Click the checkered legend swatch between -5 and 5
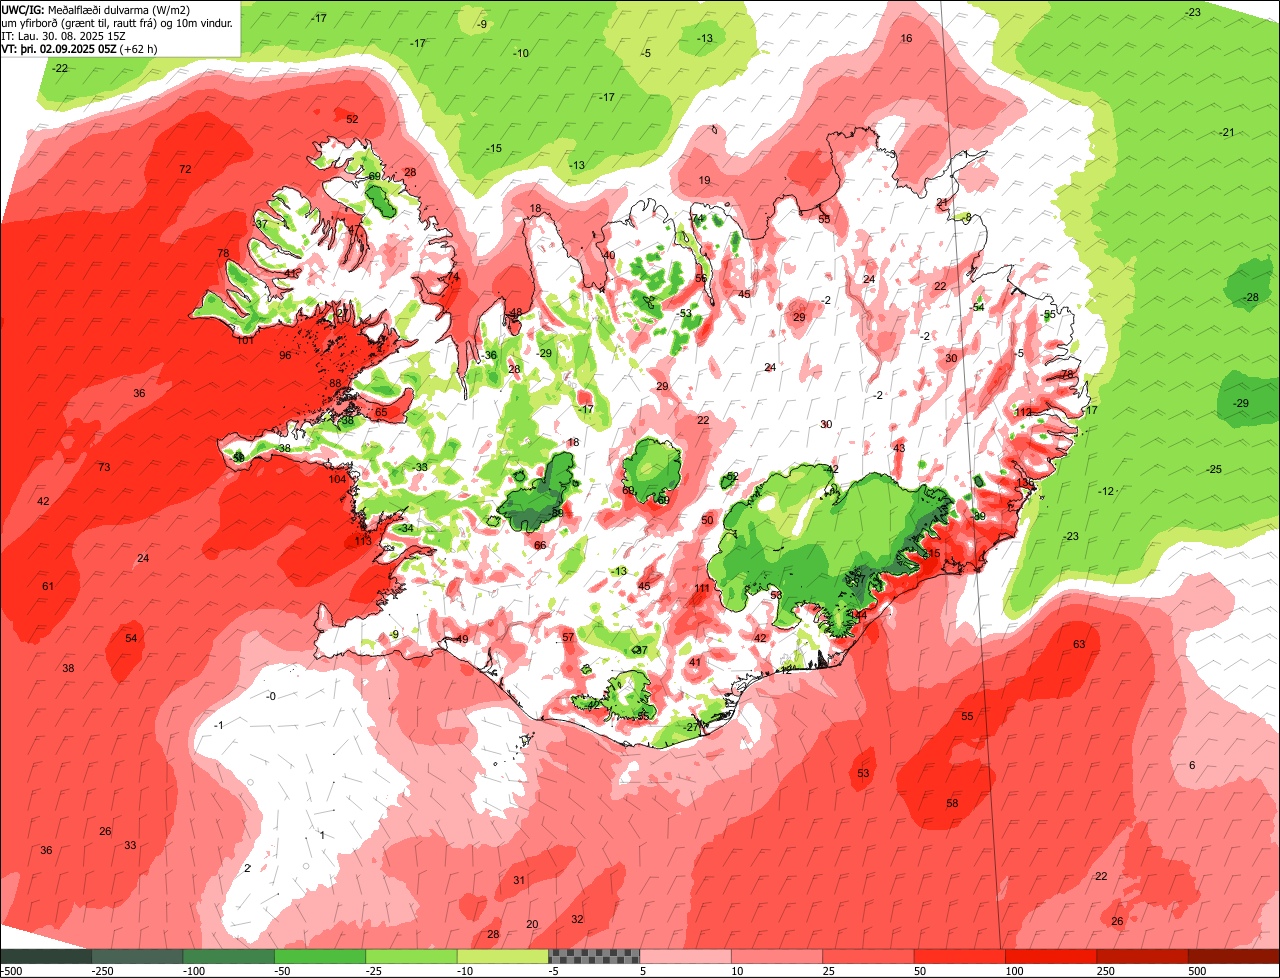The image size is (1280, 978). click(x=594, y=956)
